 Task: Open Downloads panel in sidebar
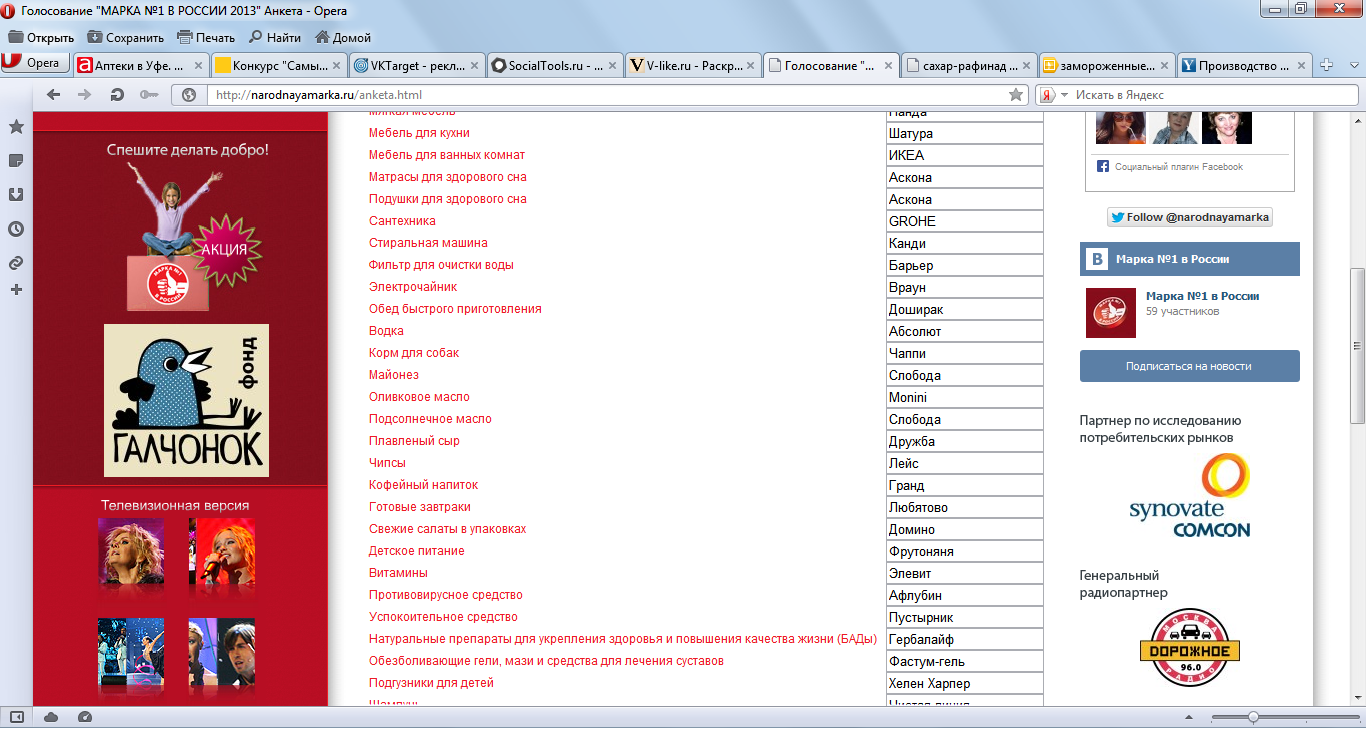(16, 194)
